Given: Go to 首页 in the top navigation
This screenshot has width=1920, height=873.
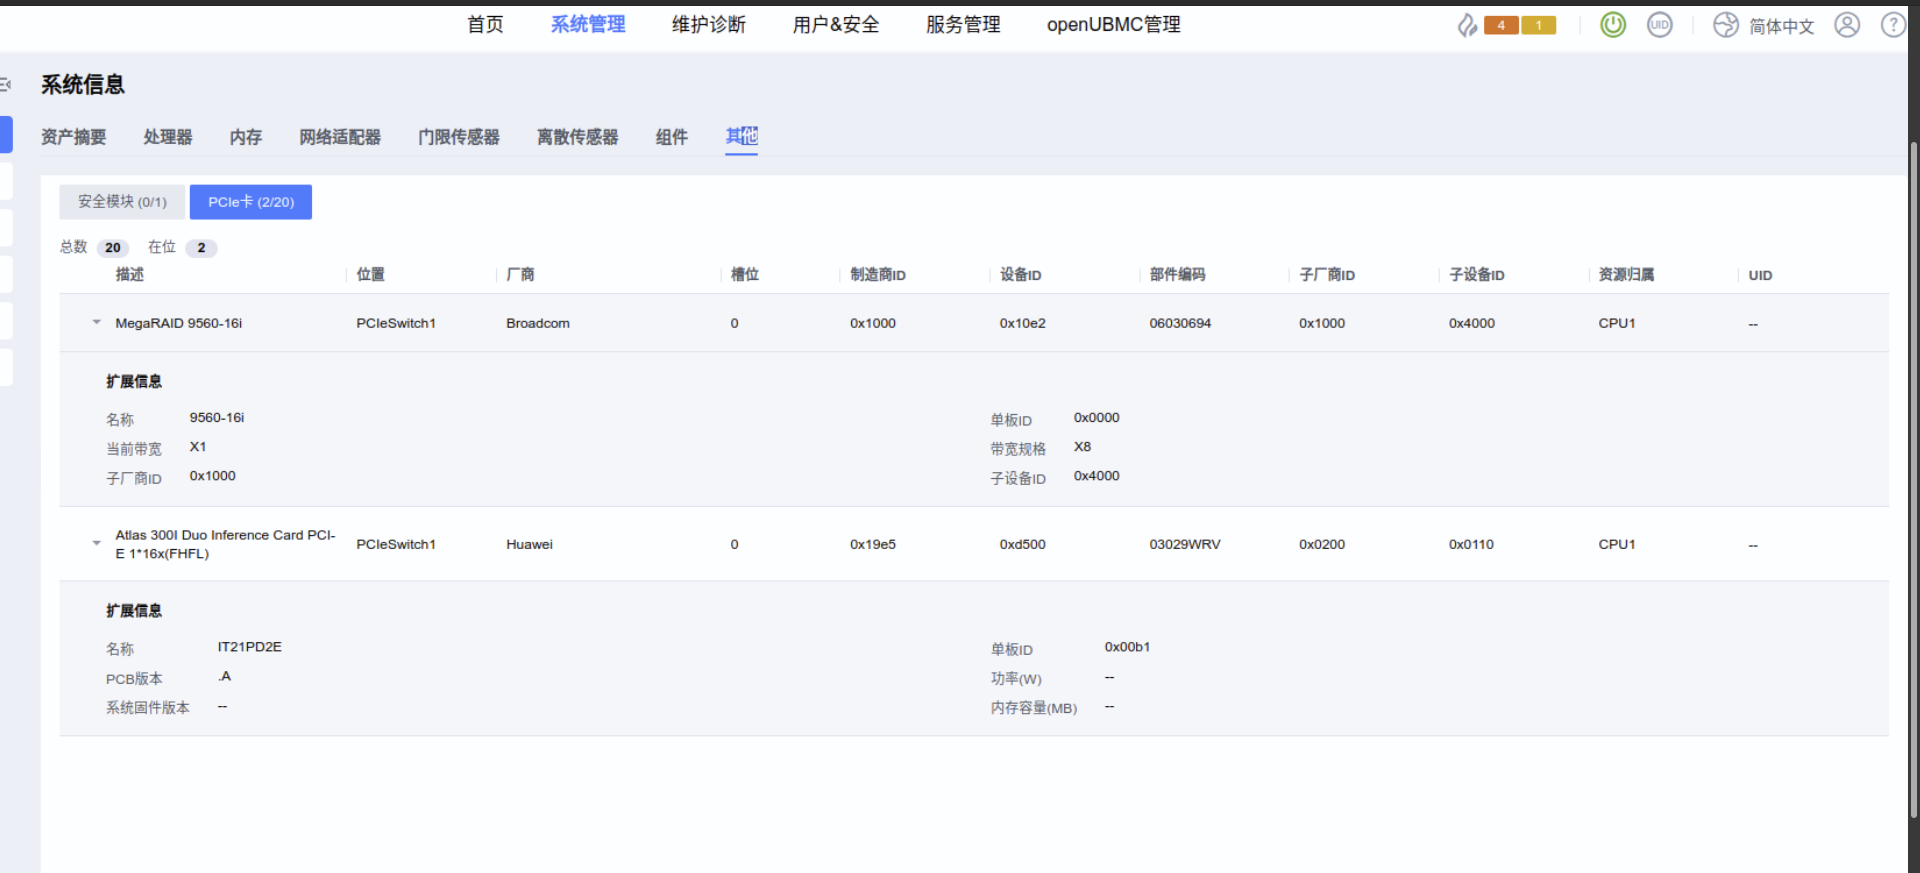Looking at the screenshot, I should [x=485, y=25].
